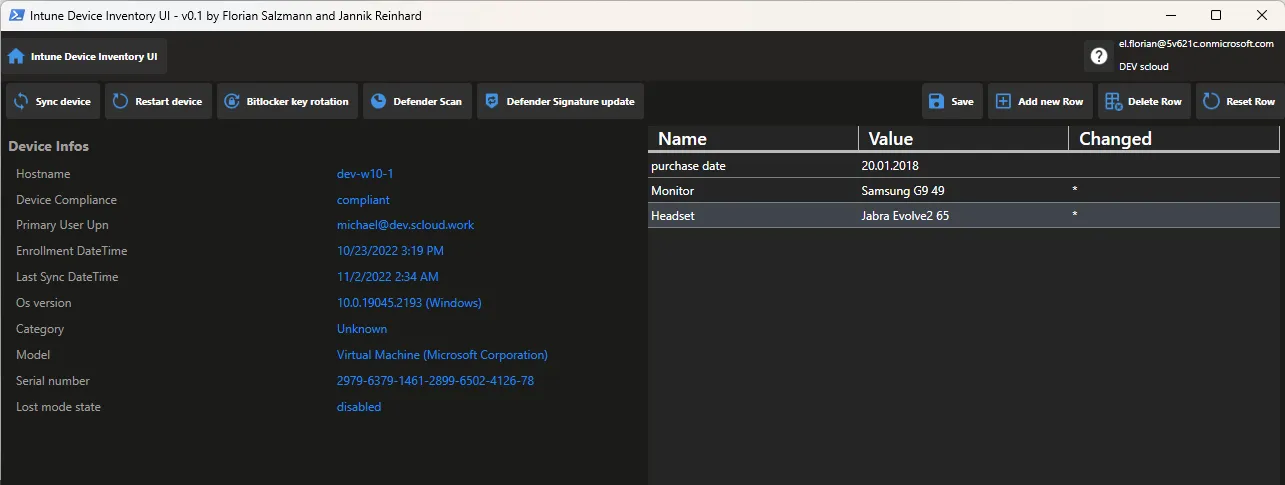
Task: Open the help question mark icon
Action: pos(1100,56)
